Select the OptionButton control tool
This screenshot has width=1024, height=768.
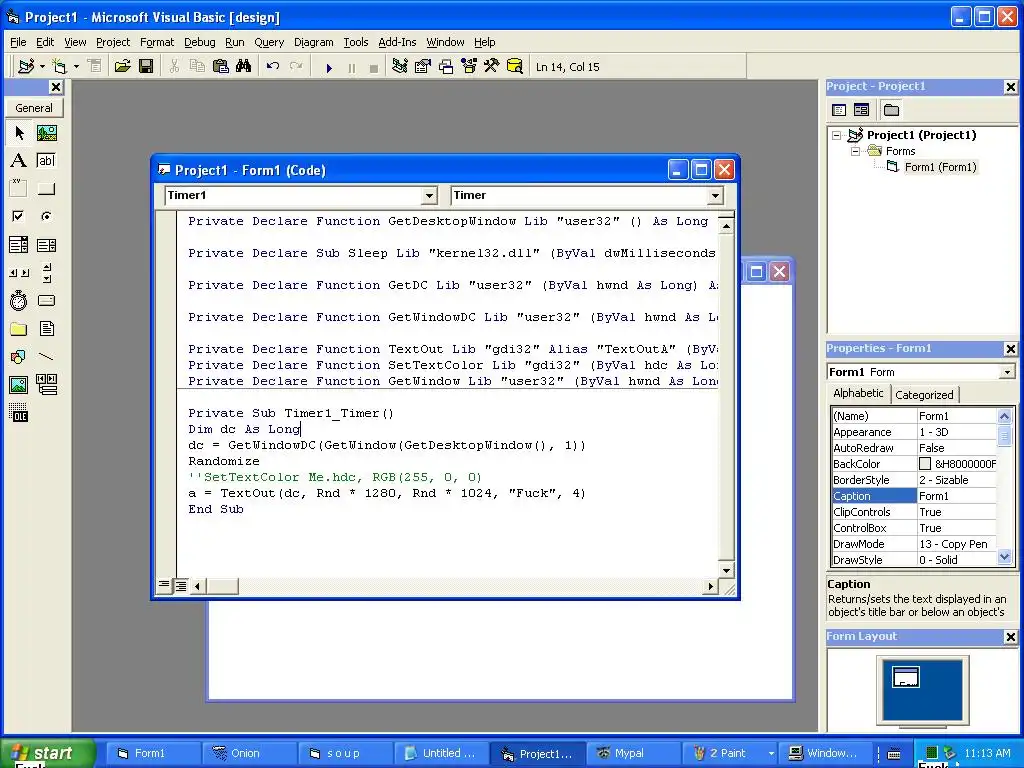tap(46, 216)
